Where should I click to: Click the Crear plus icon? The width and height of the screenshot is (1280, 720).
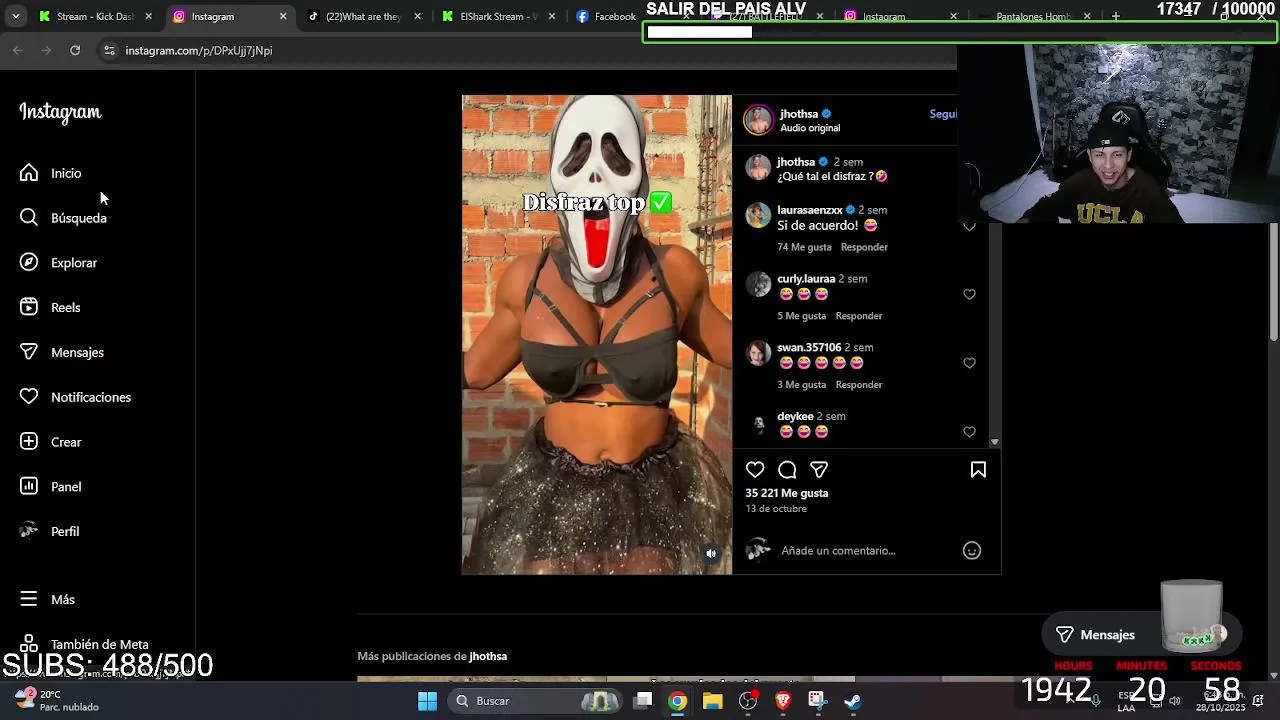(x=29, y=442)
